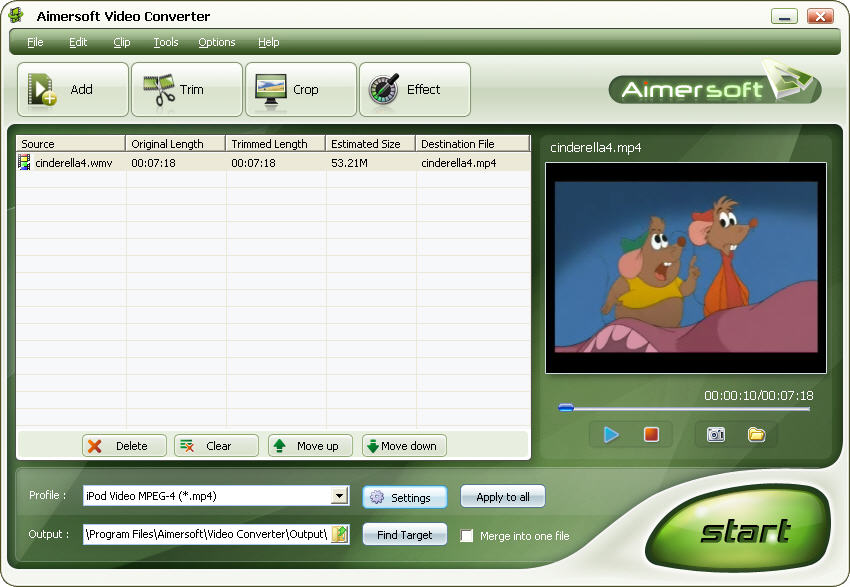Expand the Profile format dropdown
Viewport: 850px width, 587px height.
coord(339,496)
